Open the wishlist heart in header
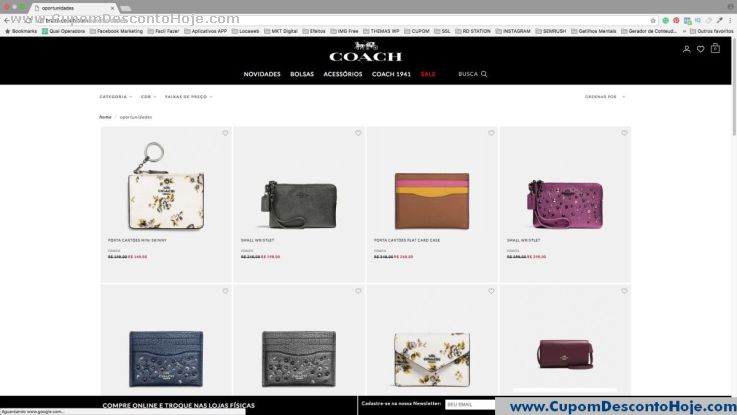Screen dimensions: 737x415 coord(701,49)
